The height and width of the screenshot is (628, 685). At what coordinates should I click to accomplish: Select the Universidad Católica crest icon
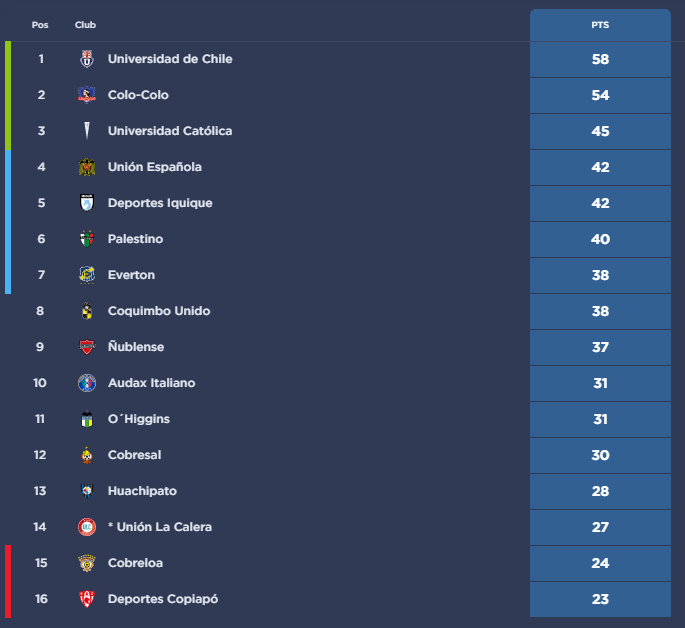coord(87,131)
